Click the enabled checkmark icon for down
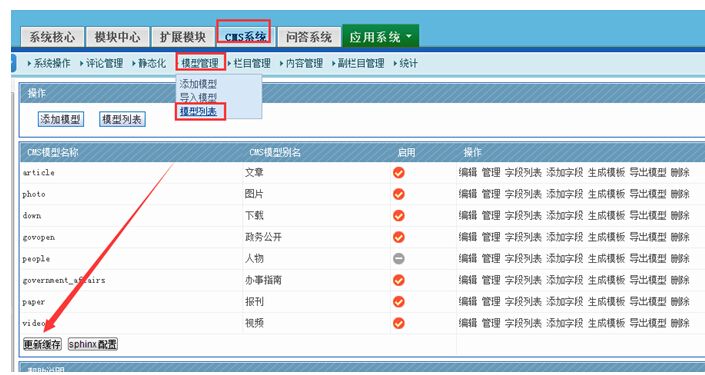705x375 pixels. tap(398, 216)
